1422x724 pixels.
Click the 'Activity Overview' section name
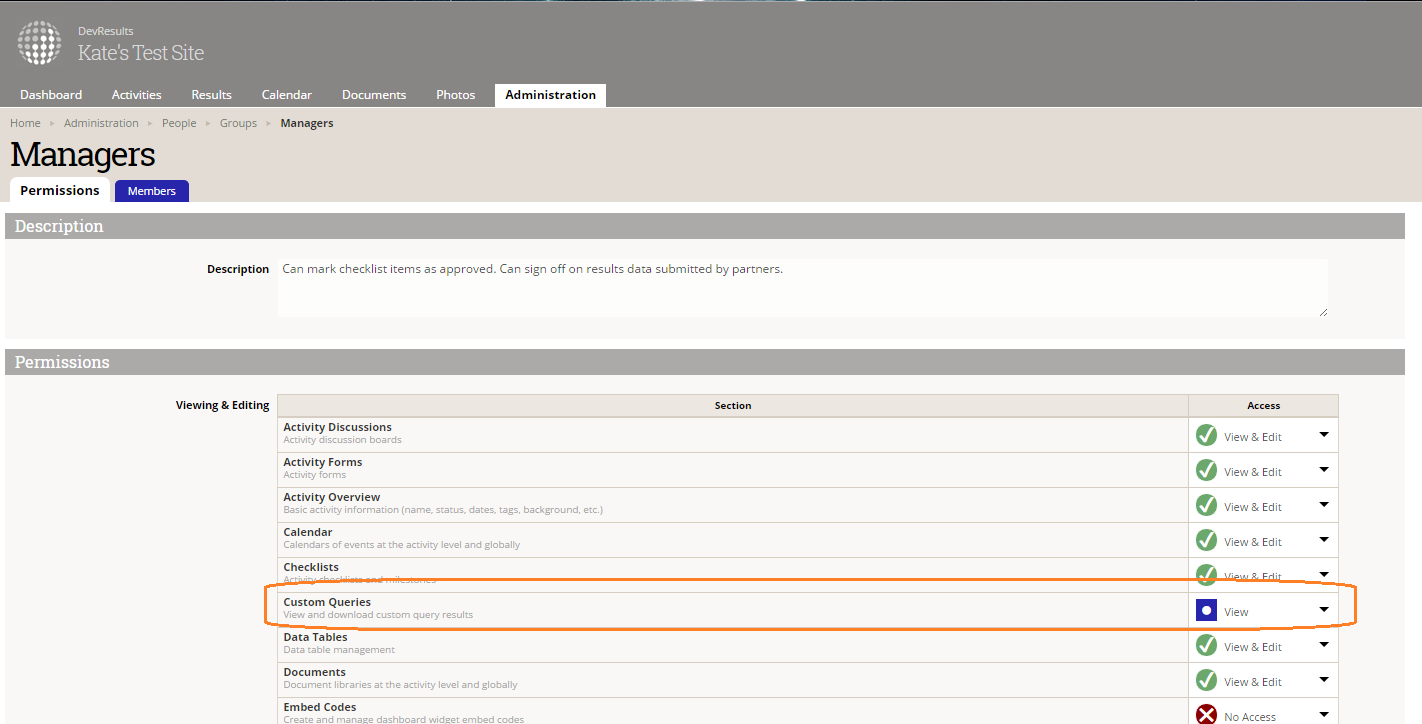(x=332, y=497)
